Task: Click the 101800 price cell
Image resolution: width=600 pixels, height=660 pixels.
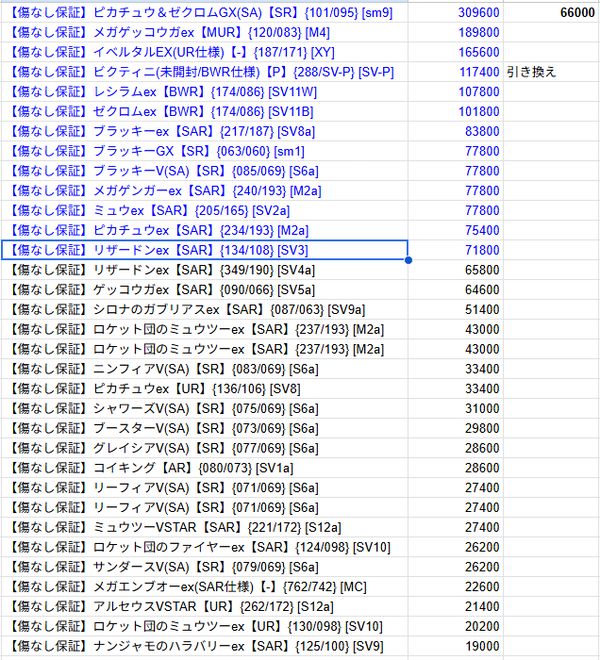Action: 456,112
